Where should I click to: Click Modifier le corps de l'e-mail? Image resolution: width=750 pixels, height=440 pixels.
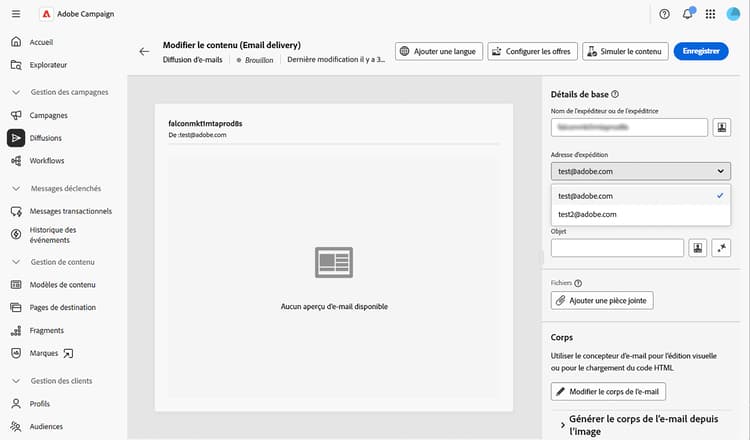coord(608,392)
